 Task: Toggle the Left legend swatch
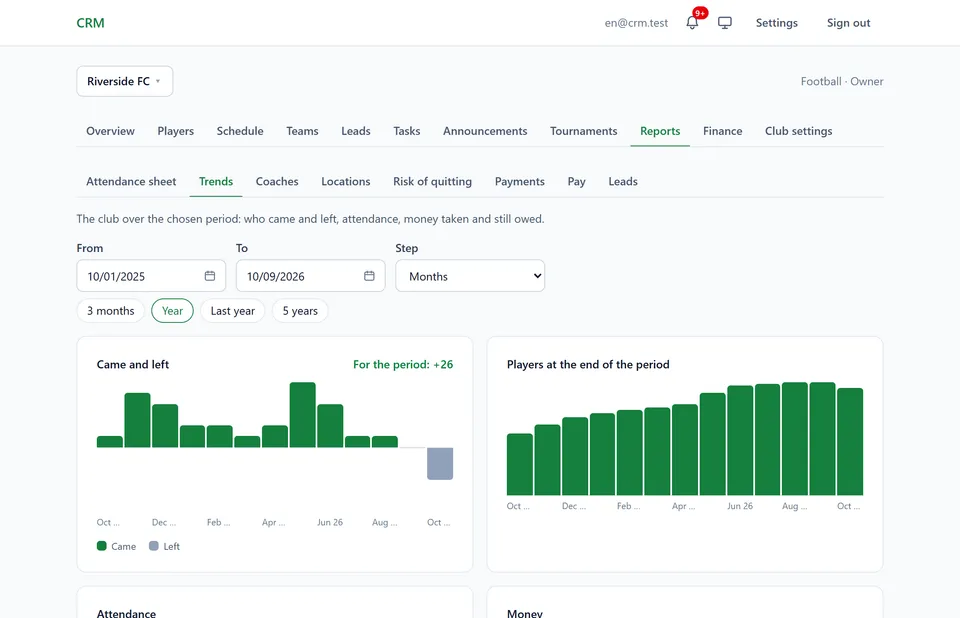pyautogui.click(x=154, y=546)
